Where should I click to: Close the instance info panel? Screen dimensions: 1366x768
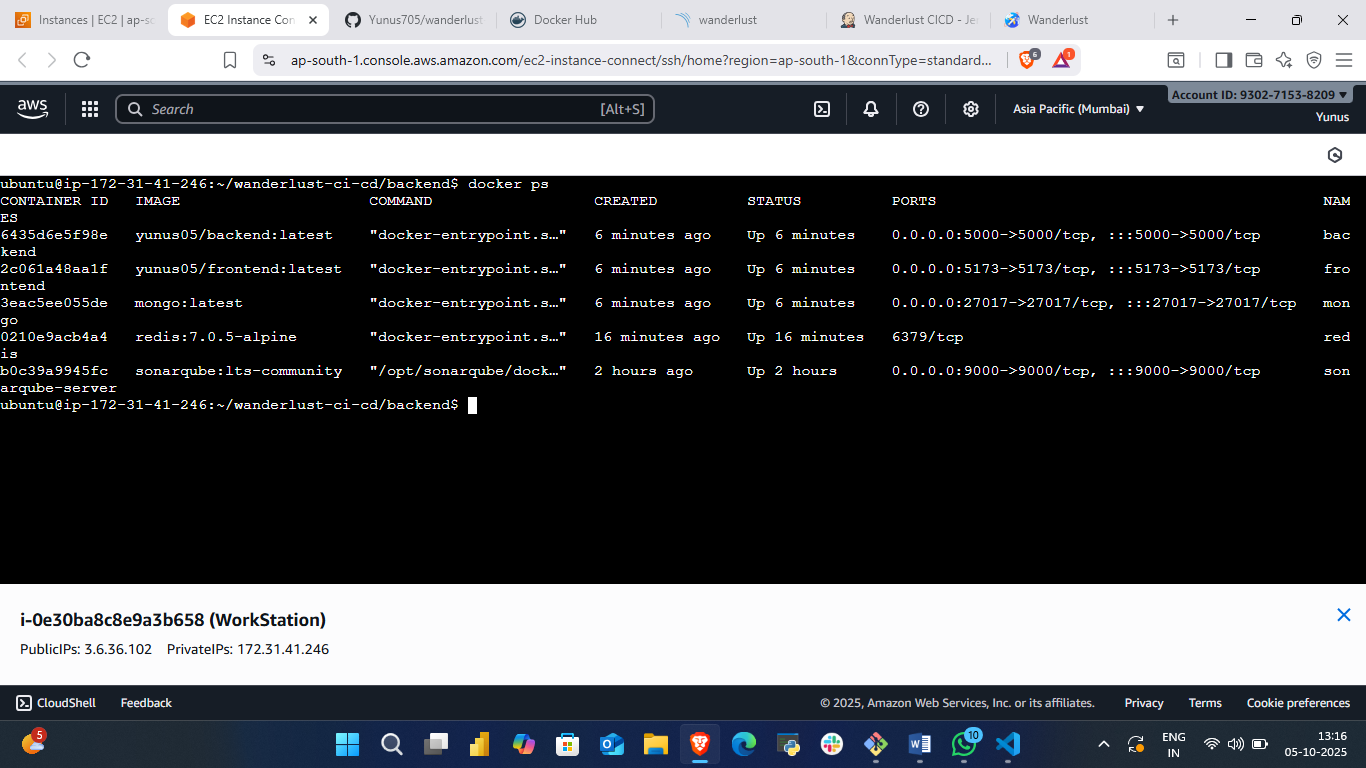coord(1344,615)
